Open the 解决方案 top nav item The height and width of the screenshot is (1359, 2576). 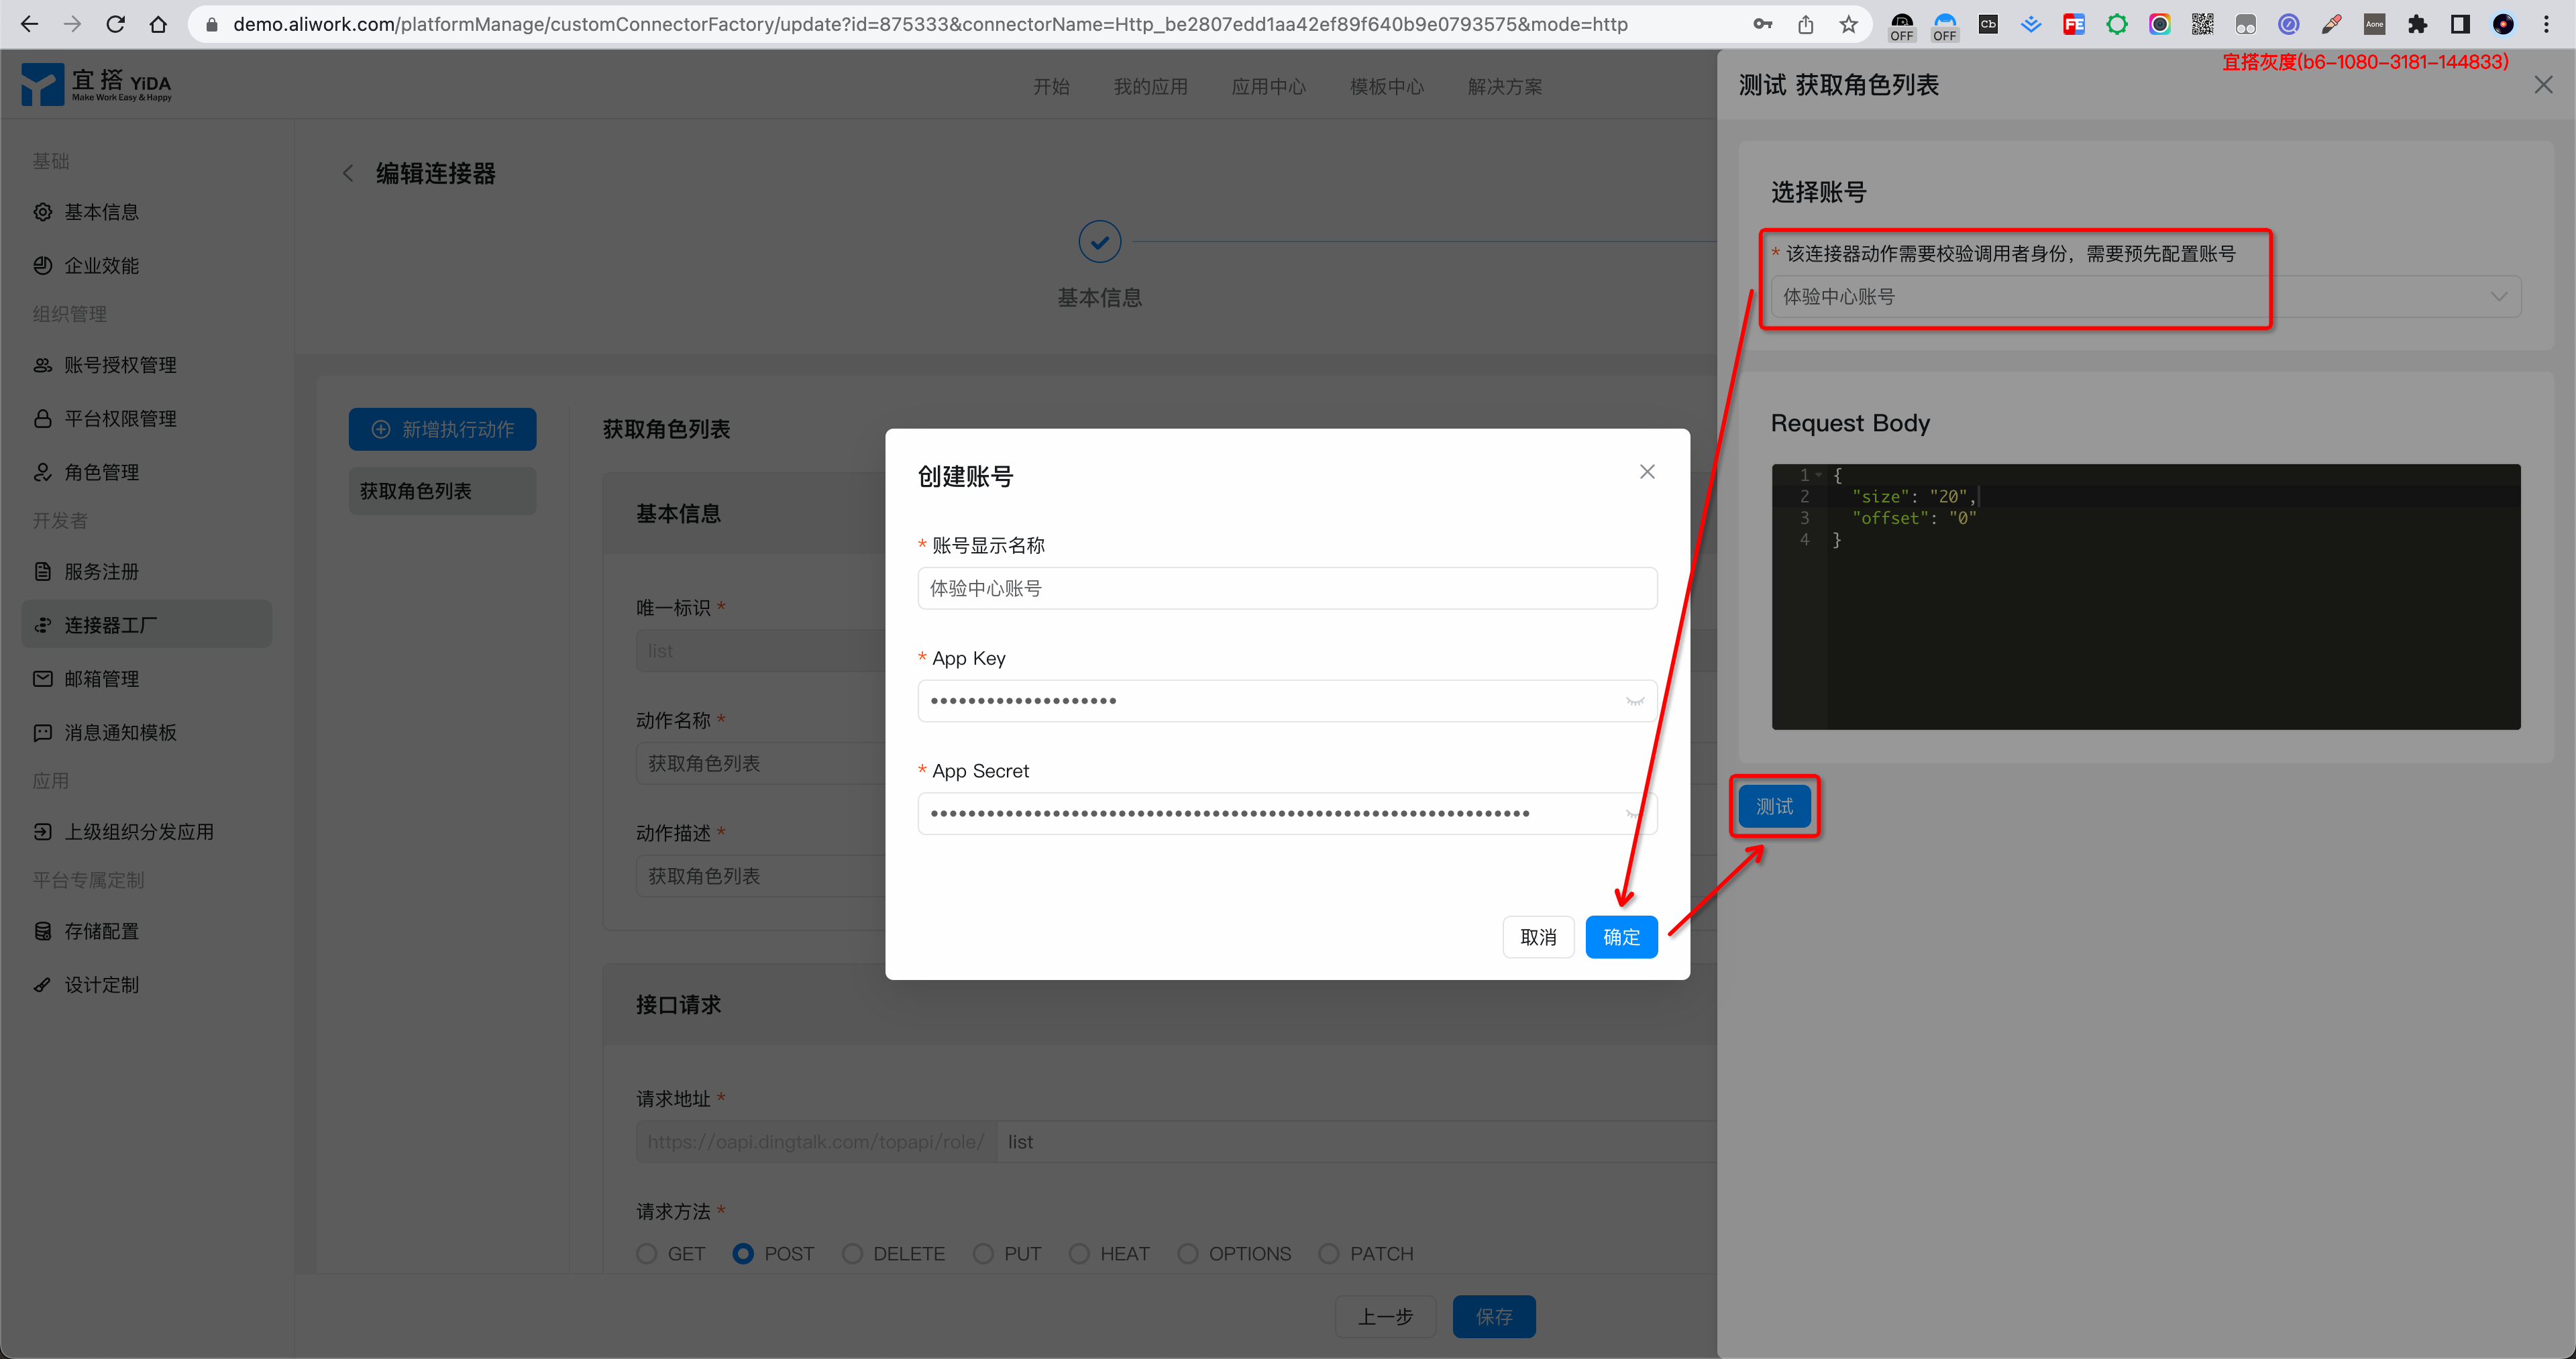(x=1504, y=87)
